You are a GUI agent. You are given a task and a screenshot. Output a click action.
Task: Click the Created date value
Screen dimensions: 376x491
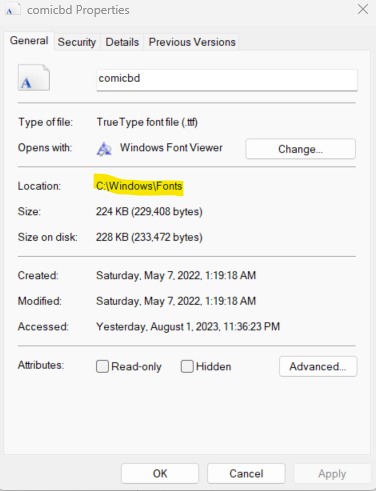click(x=176, y=276)
